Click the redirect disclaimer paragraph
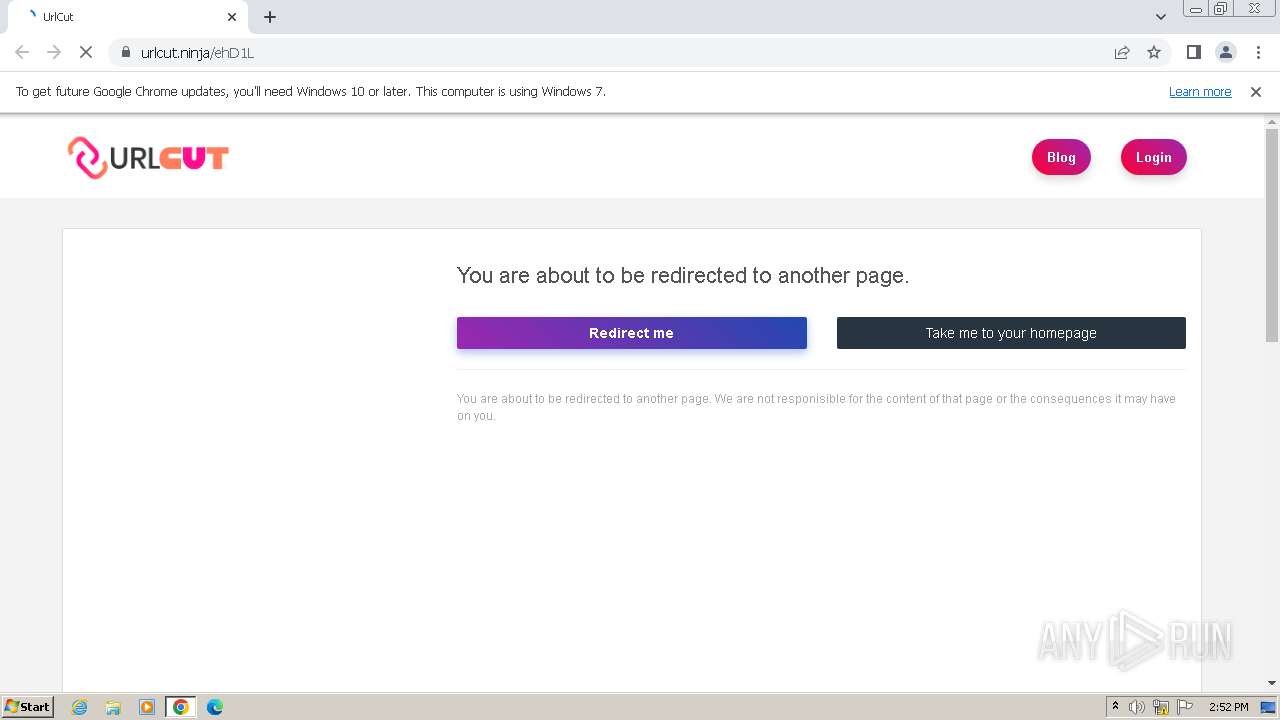 816,407
